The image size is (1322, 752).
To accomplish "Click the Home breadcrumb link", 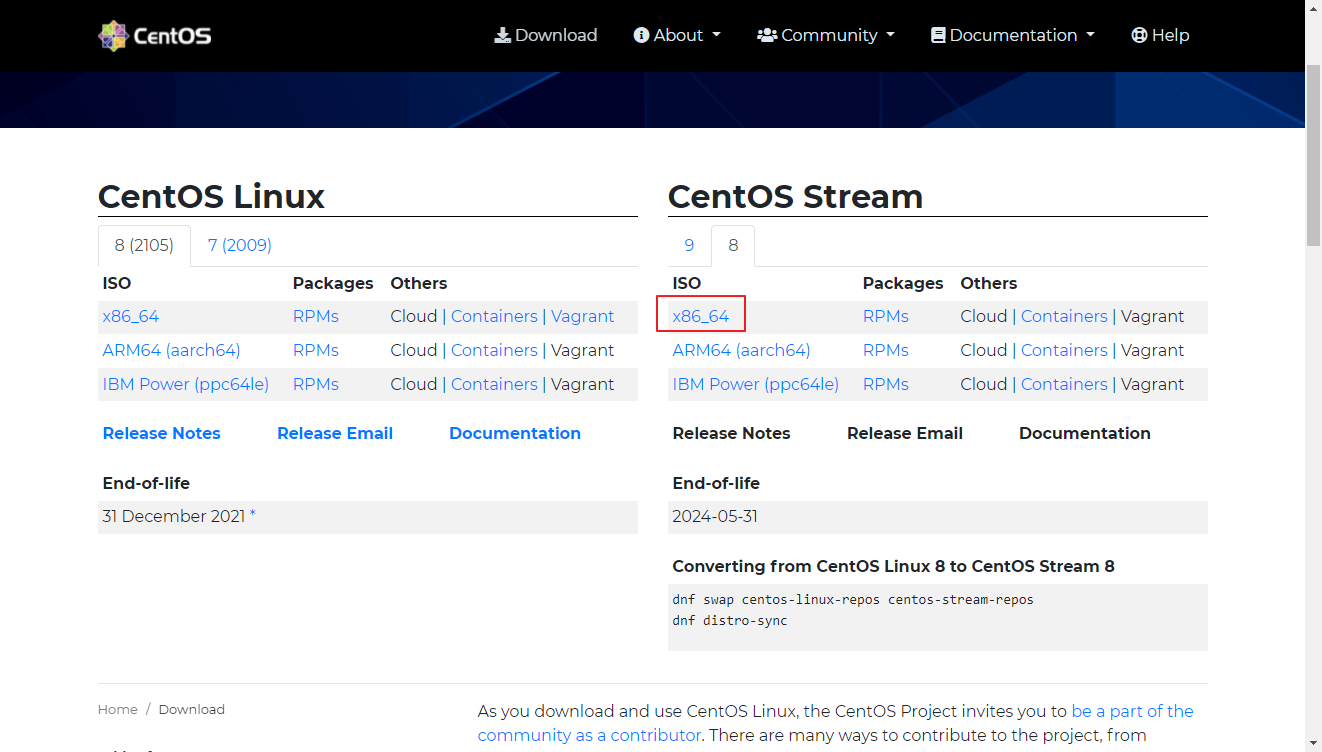I will click(117, 709).
